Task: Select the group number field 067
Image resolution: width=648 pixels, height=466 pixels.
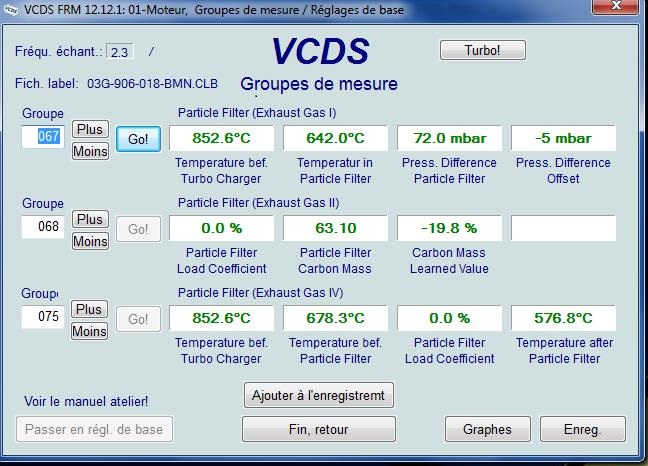Action: pyautogui.click(x=43, y=136)
